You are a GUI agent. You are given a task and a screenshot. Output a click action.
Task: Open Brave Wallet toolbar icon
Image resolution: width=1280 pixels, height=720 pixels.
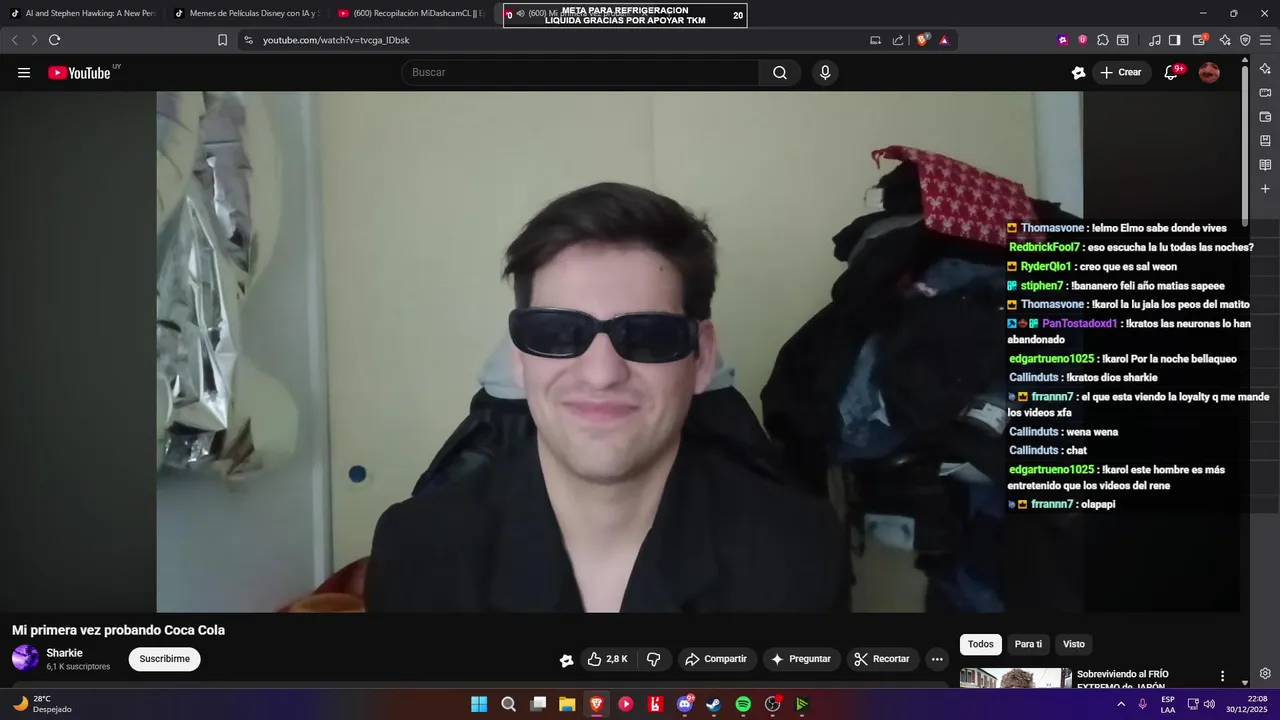pos(1201,40)
